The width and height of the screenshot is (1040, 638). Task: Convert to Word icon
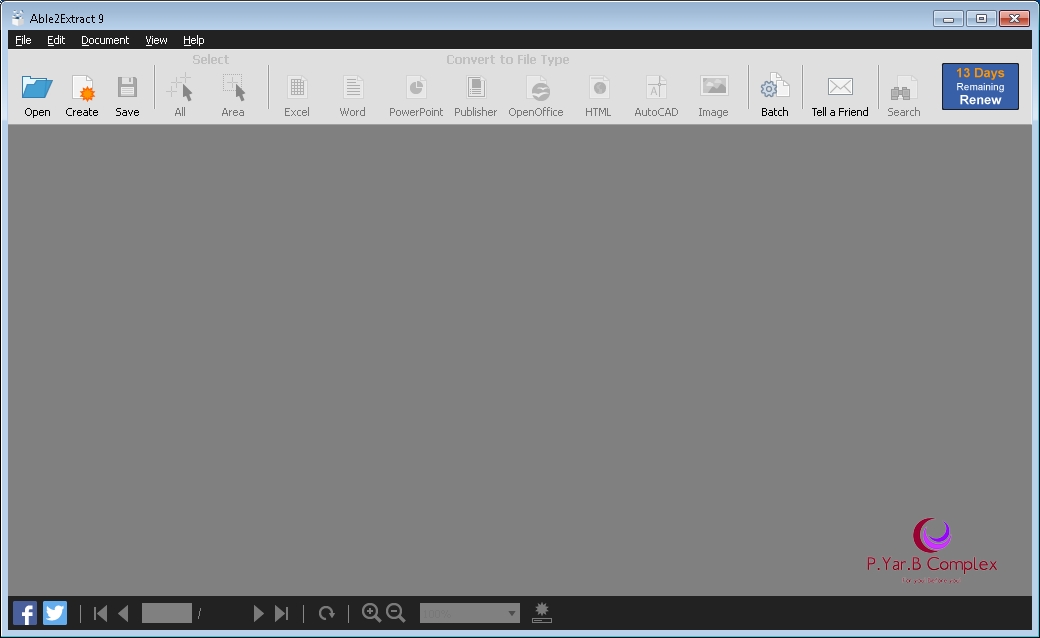[x=352, y=88]
